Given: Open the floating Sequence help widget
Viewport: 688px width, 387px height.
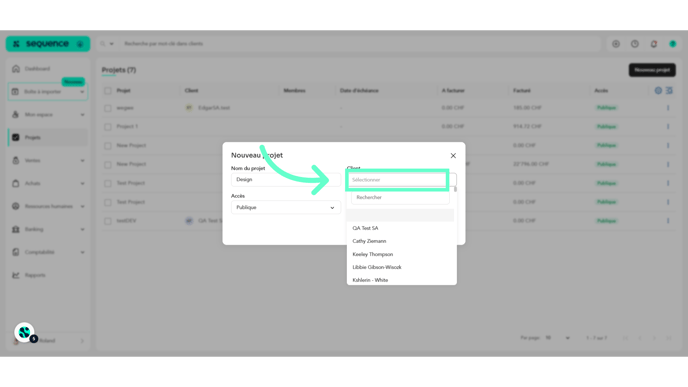Looking at the screenshot, I should coord(25,333).
